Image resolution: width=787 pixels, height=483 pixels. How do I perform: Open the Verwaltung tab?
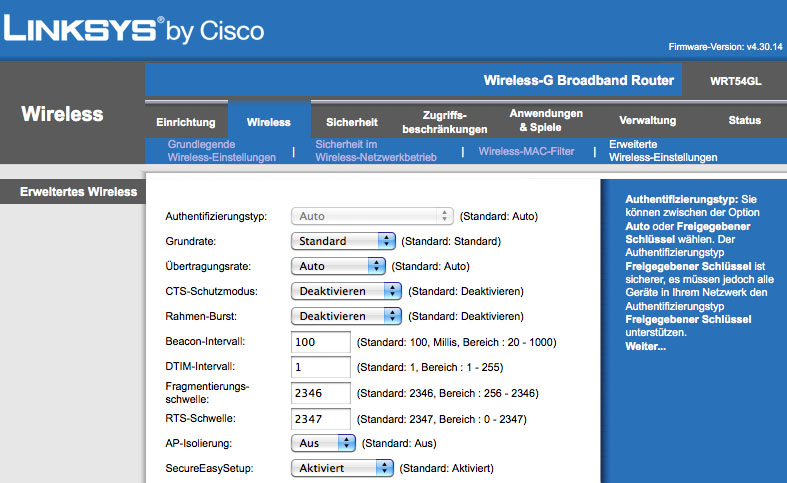[647, 120]
